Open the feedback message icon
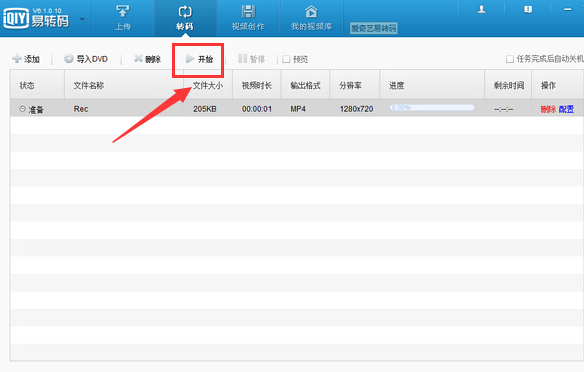This screenshot has width=584, height=372. click(528, 9)
